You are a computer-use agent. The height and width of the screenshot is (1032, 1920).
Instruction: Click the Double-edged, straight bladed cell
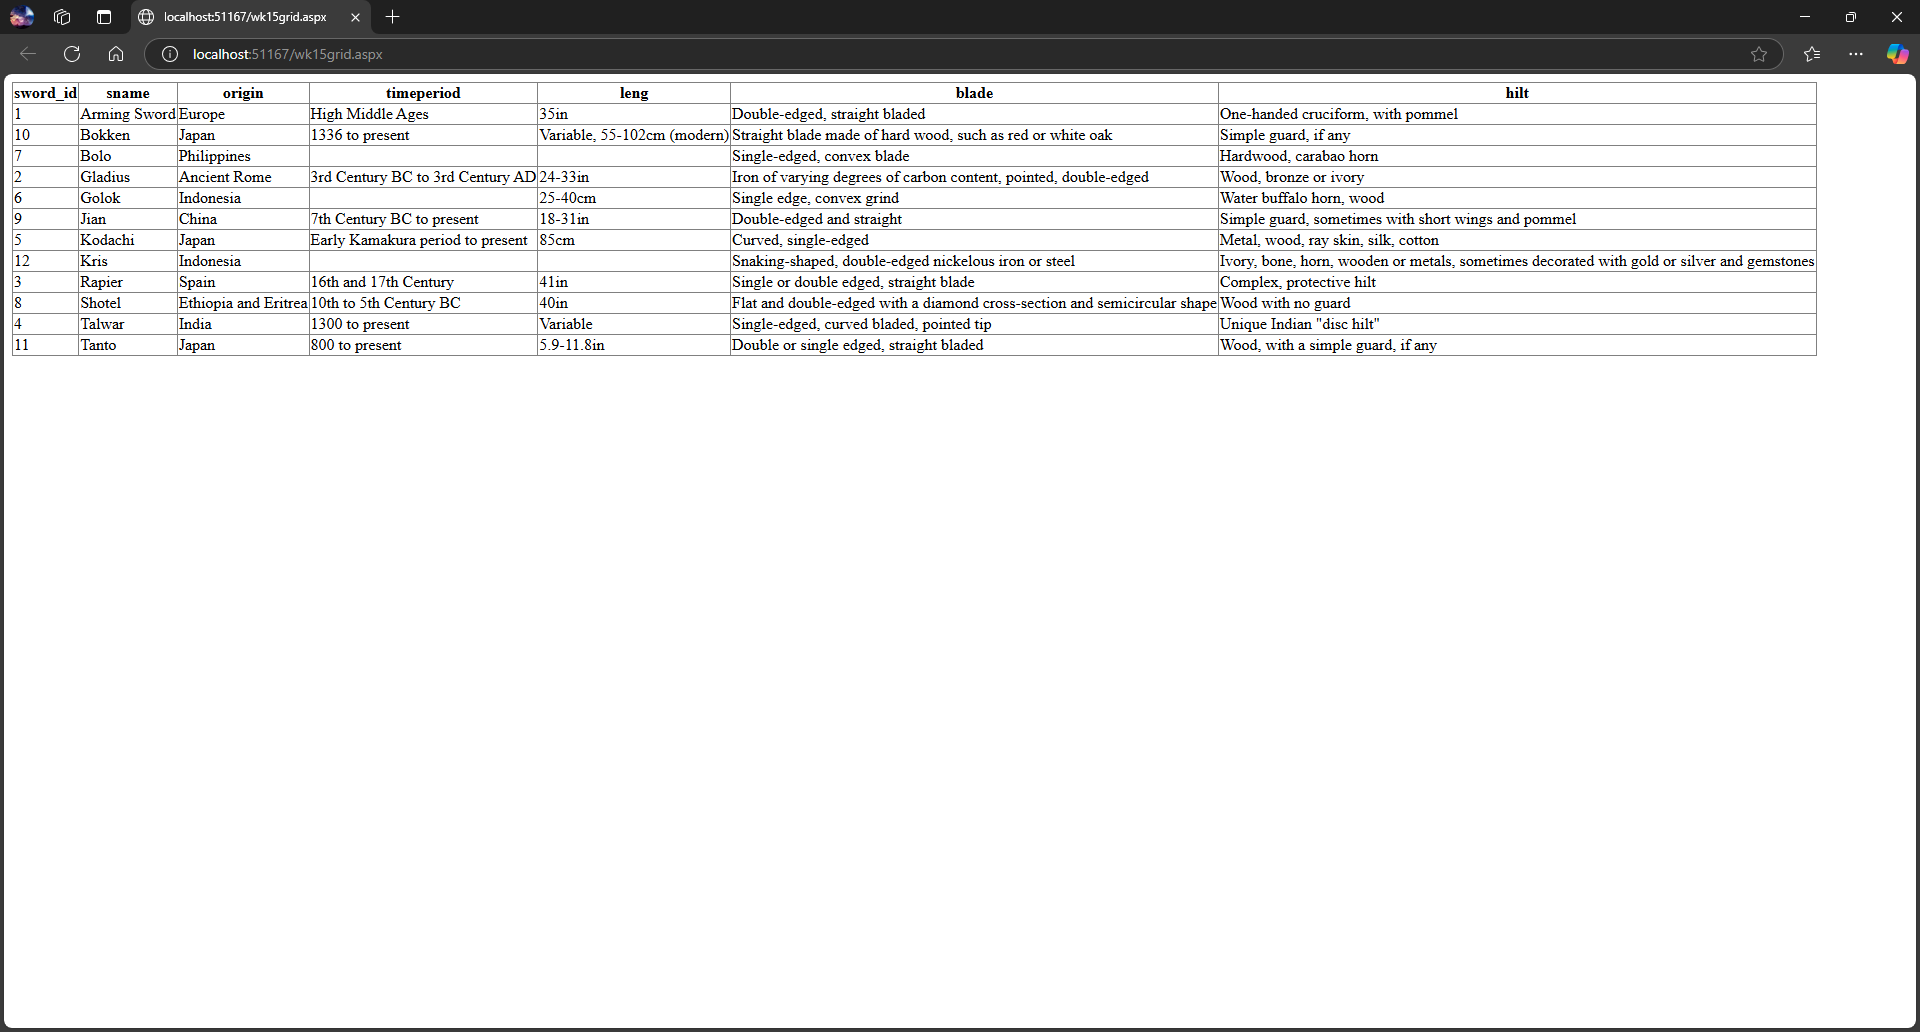tap(974, 114)
